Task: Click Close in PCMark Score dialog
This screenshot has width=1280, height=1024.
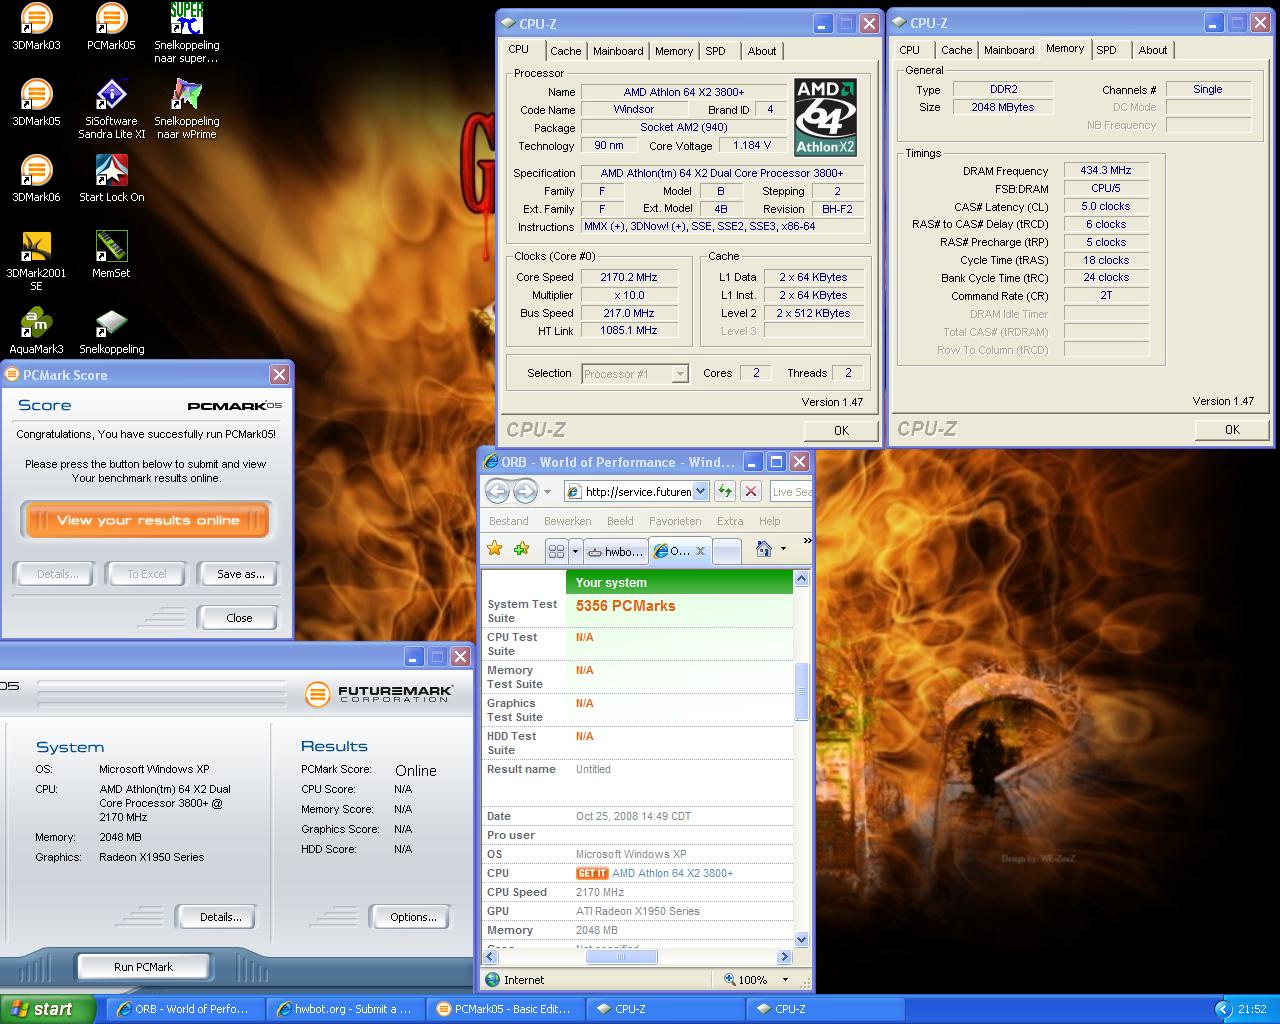Action: pos(239,618)
